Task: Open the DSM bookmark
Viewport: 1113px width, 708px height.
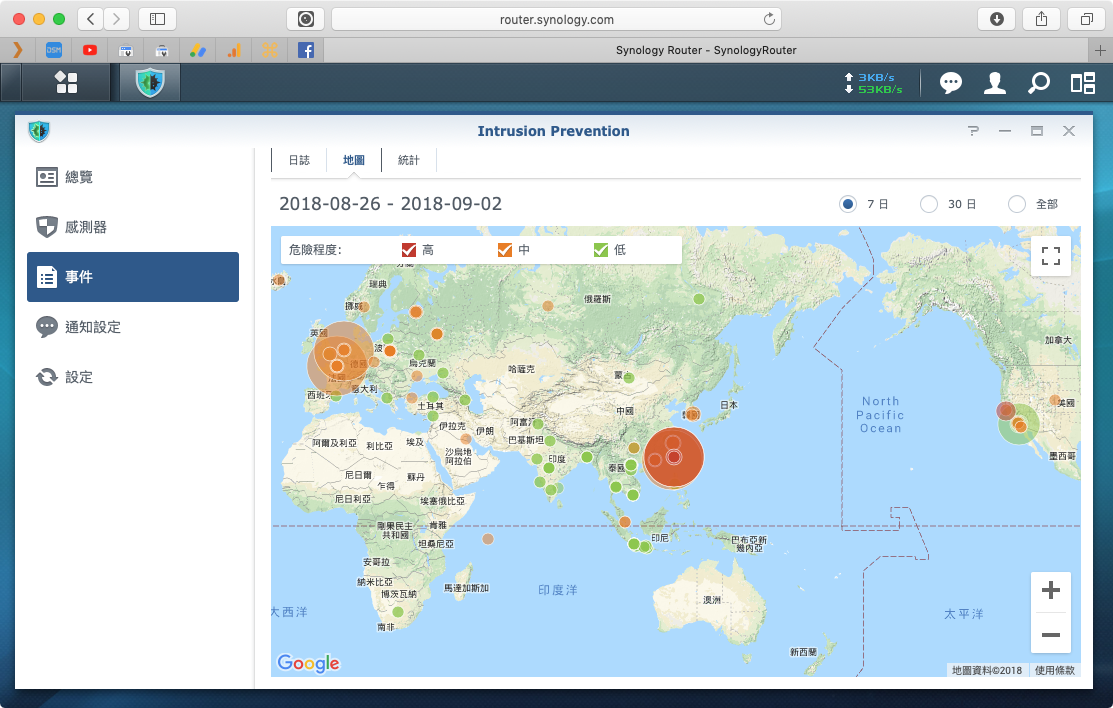Action: click(x=54, y=50)
